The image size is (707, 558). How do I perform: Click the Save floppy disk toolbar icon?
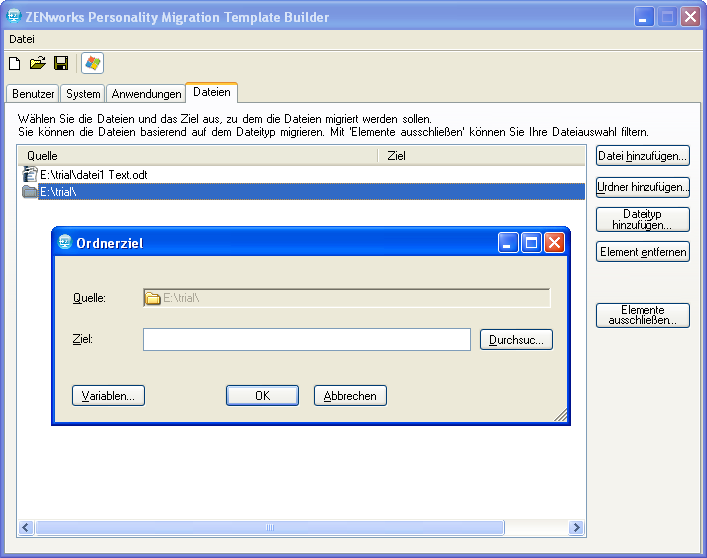[61, 63]
